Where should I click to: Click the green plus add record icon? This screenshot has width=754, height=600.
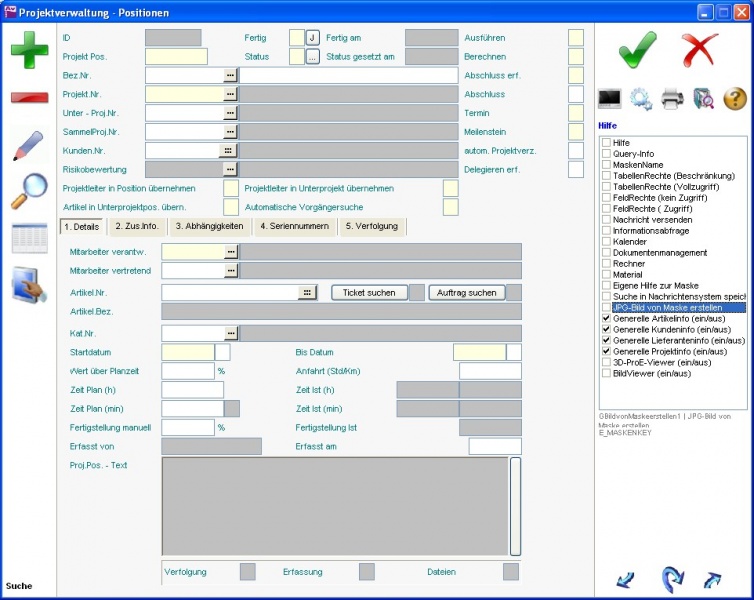[x=29, y=49]
